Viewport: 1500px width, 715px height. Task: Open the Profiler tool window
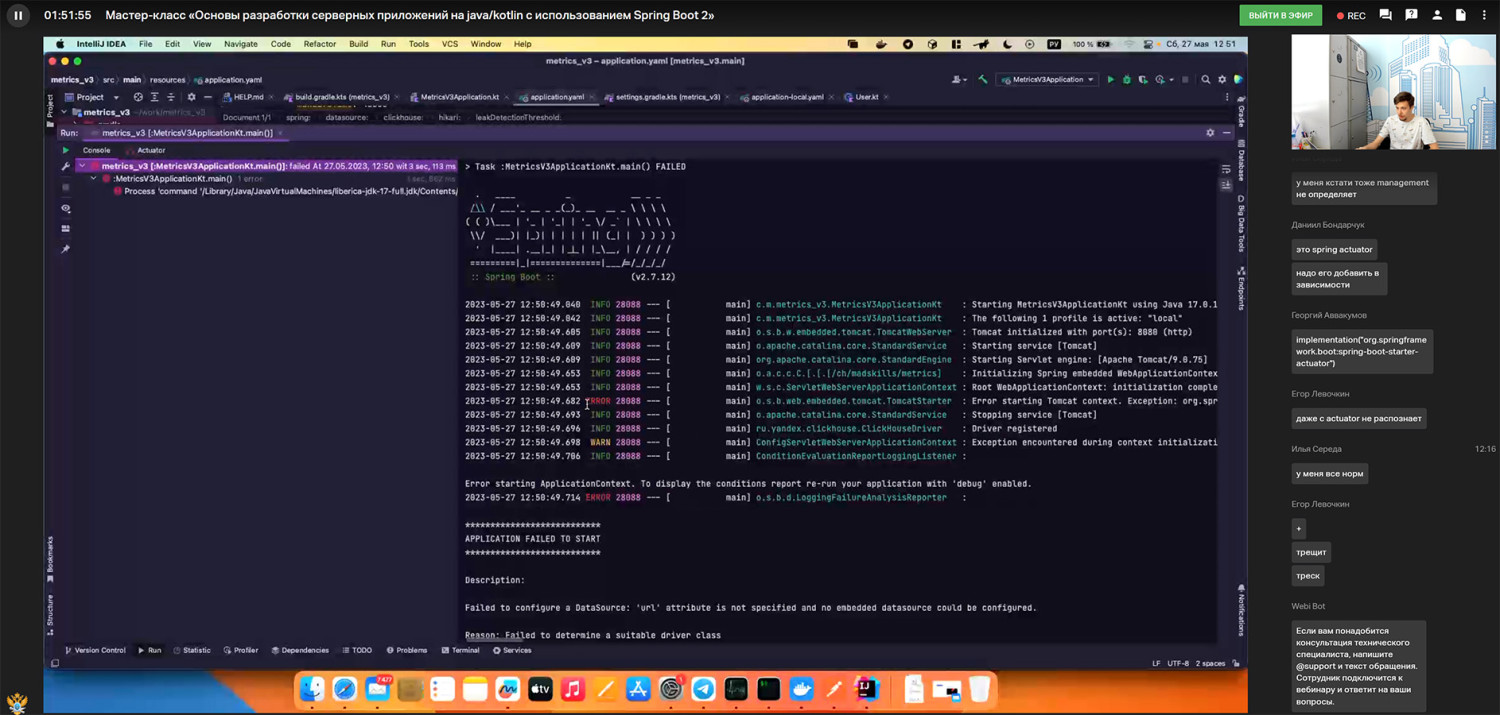(x=240, y=650)
